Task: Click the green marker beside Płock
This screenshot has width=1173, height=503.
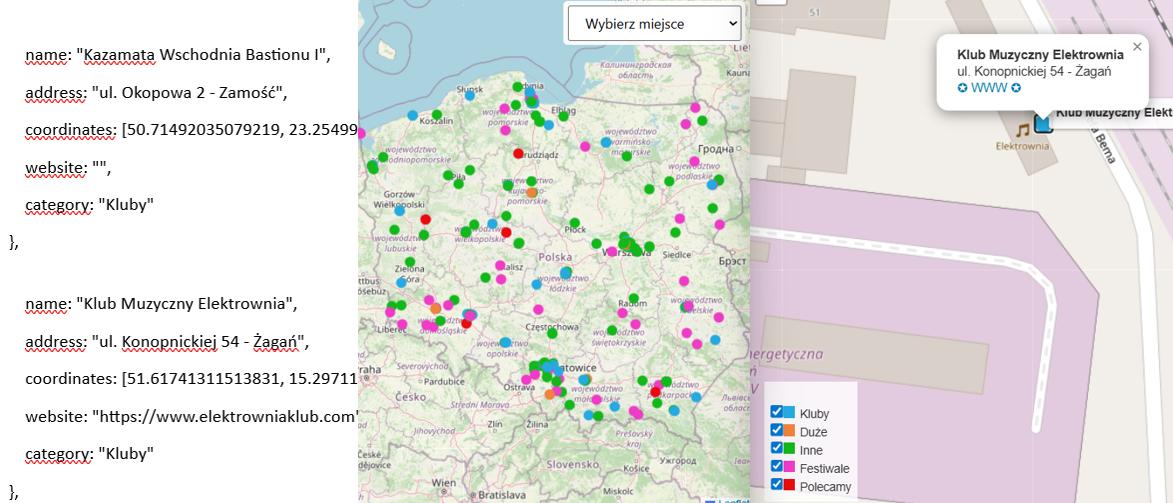Action: tap(575, 223)
